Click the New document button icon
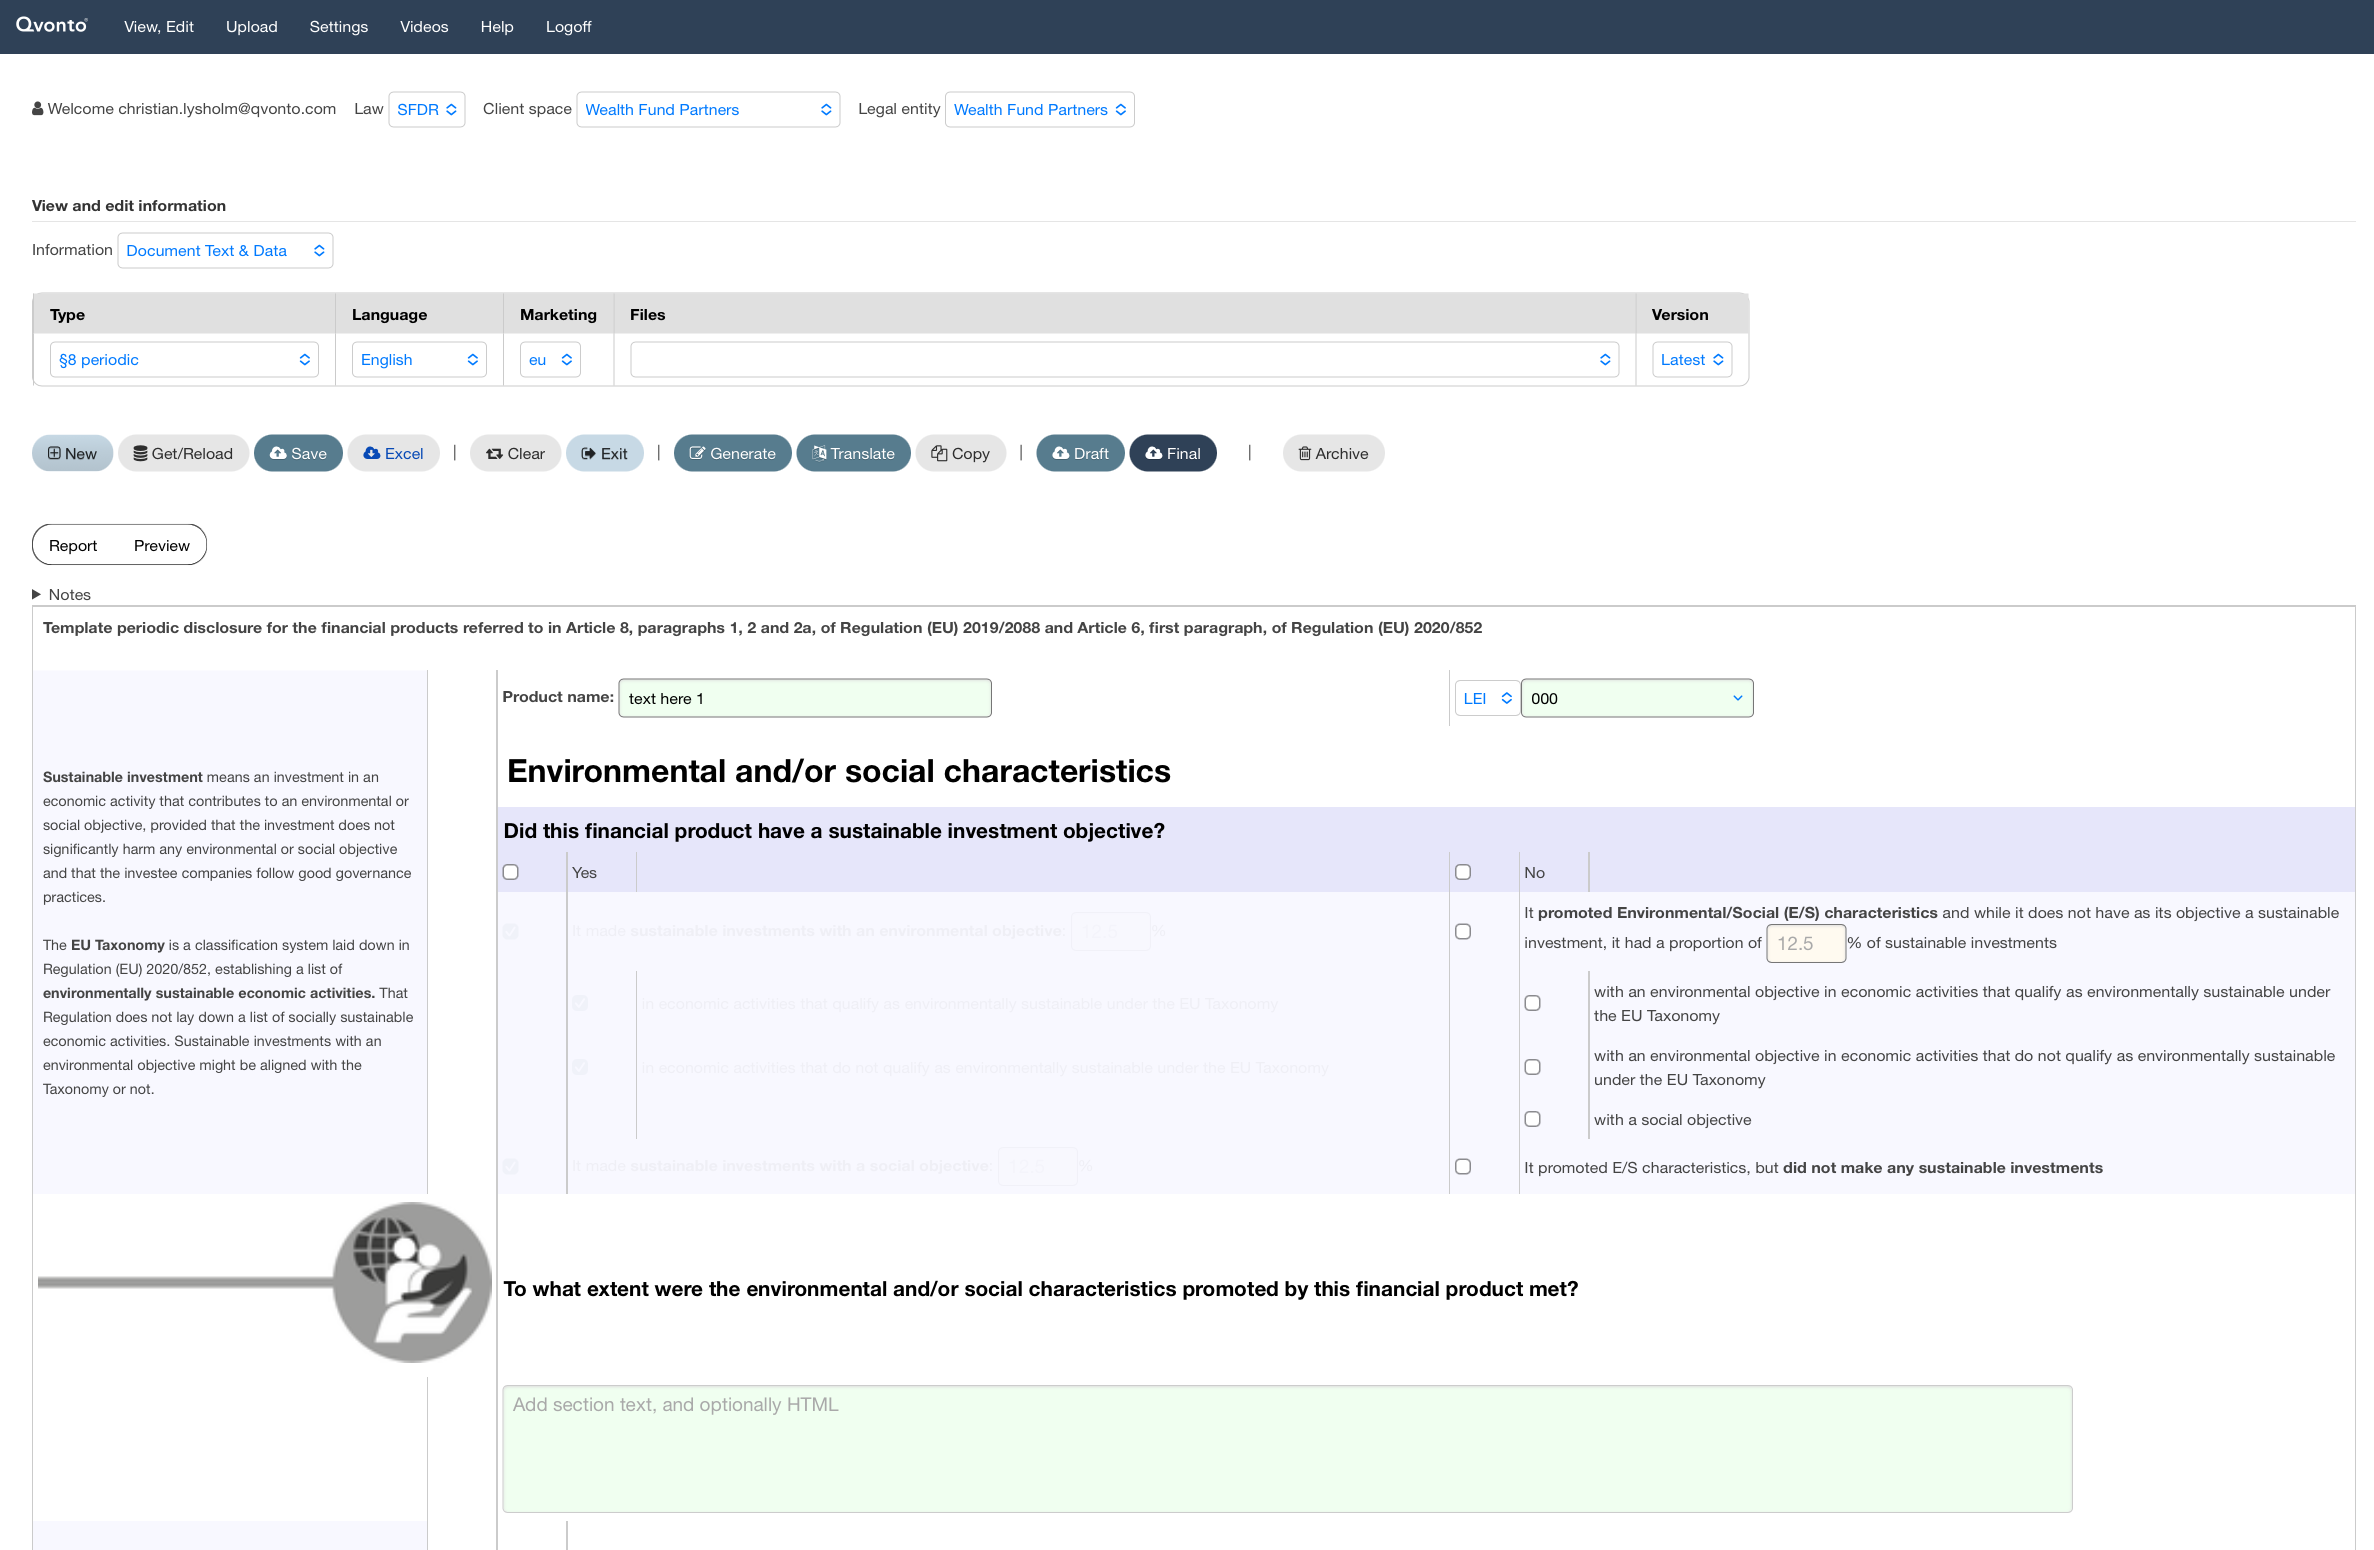The width and height of the screenshot is (2374, 1550). tap(55, 453)
